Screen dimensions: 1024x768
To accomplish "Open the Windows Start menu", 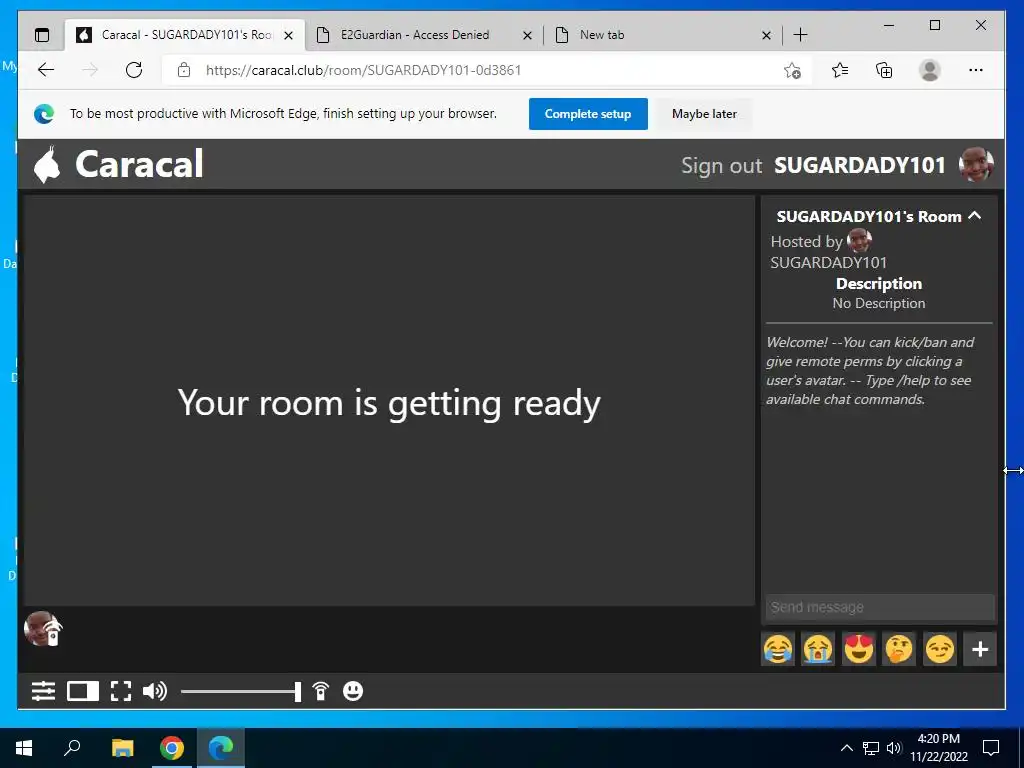I will click(x=24, y=748).
